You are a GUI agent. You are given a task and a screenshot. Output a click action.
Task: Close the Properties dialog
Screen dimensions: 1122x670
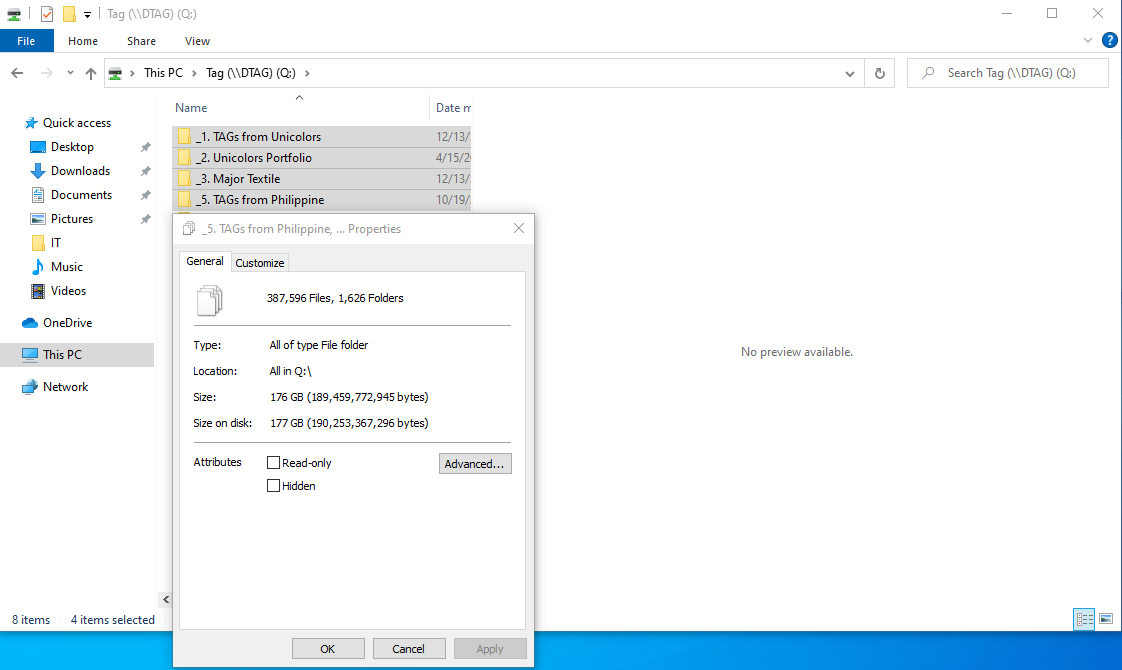pos(519,228)
